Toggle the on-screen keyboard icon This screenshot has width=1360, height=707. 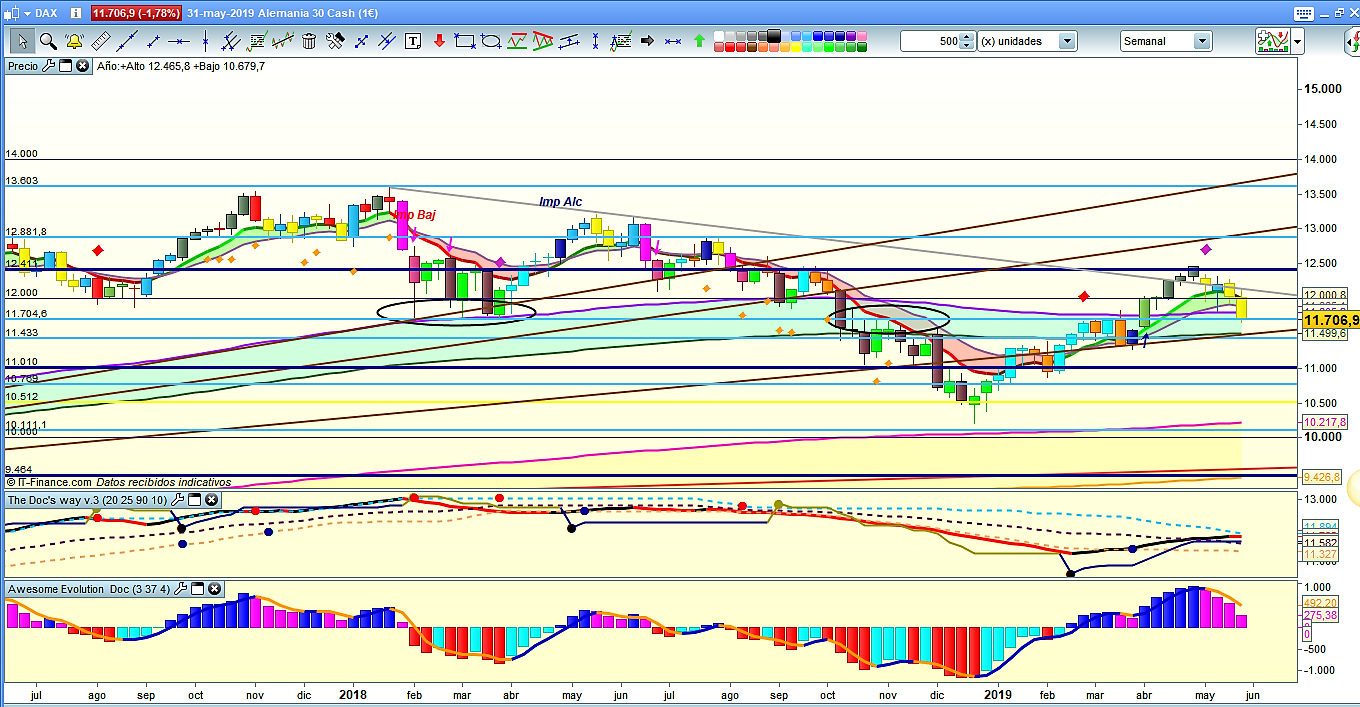1302,13
